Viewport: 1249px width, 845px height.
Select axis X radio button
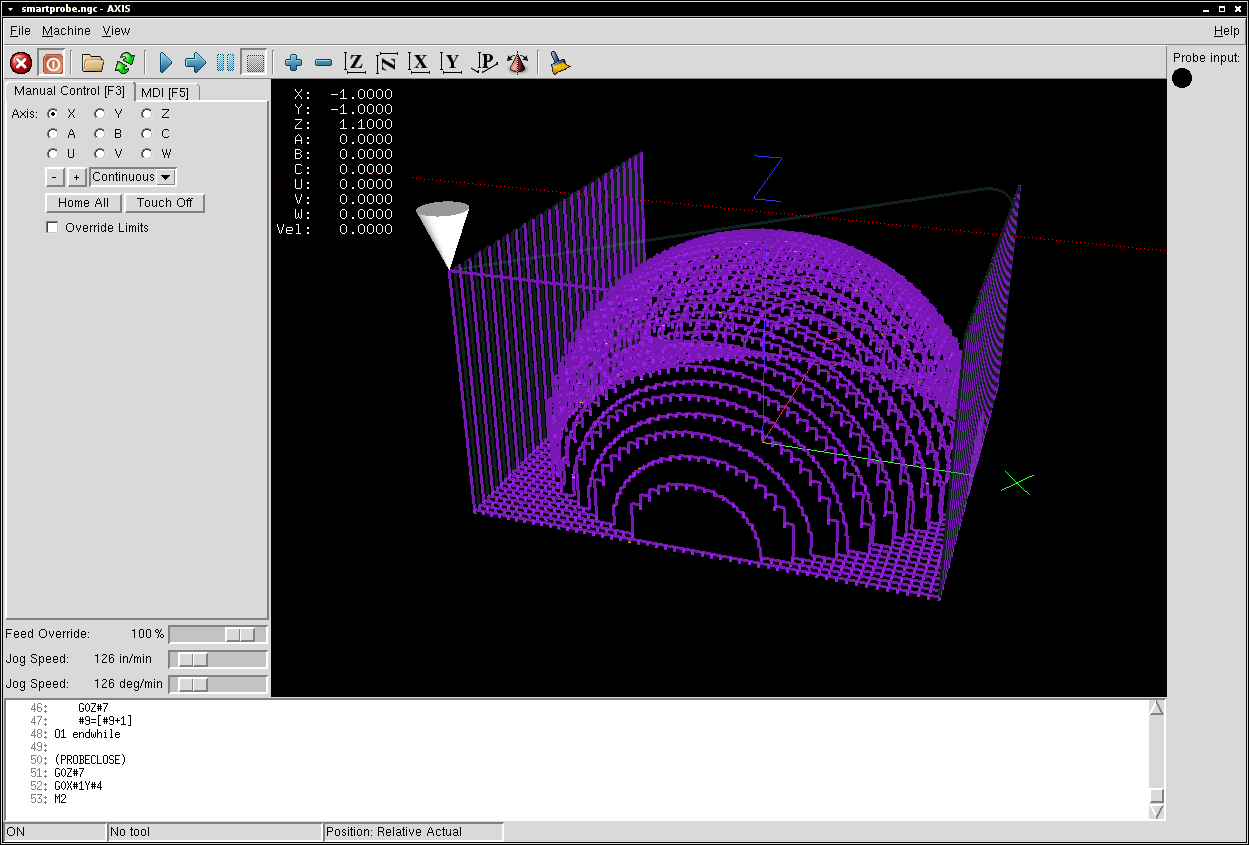[x=53, y=114]
